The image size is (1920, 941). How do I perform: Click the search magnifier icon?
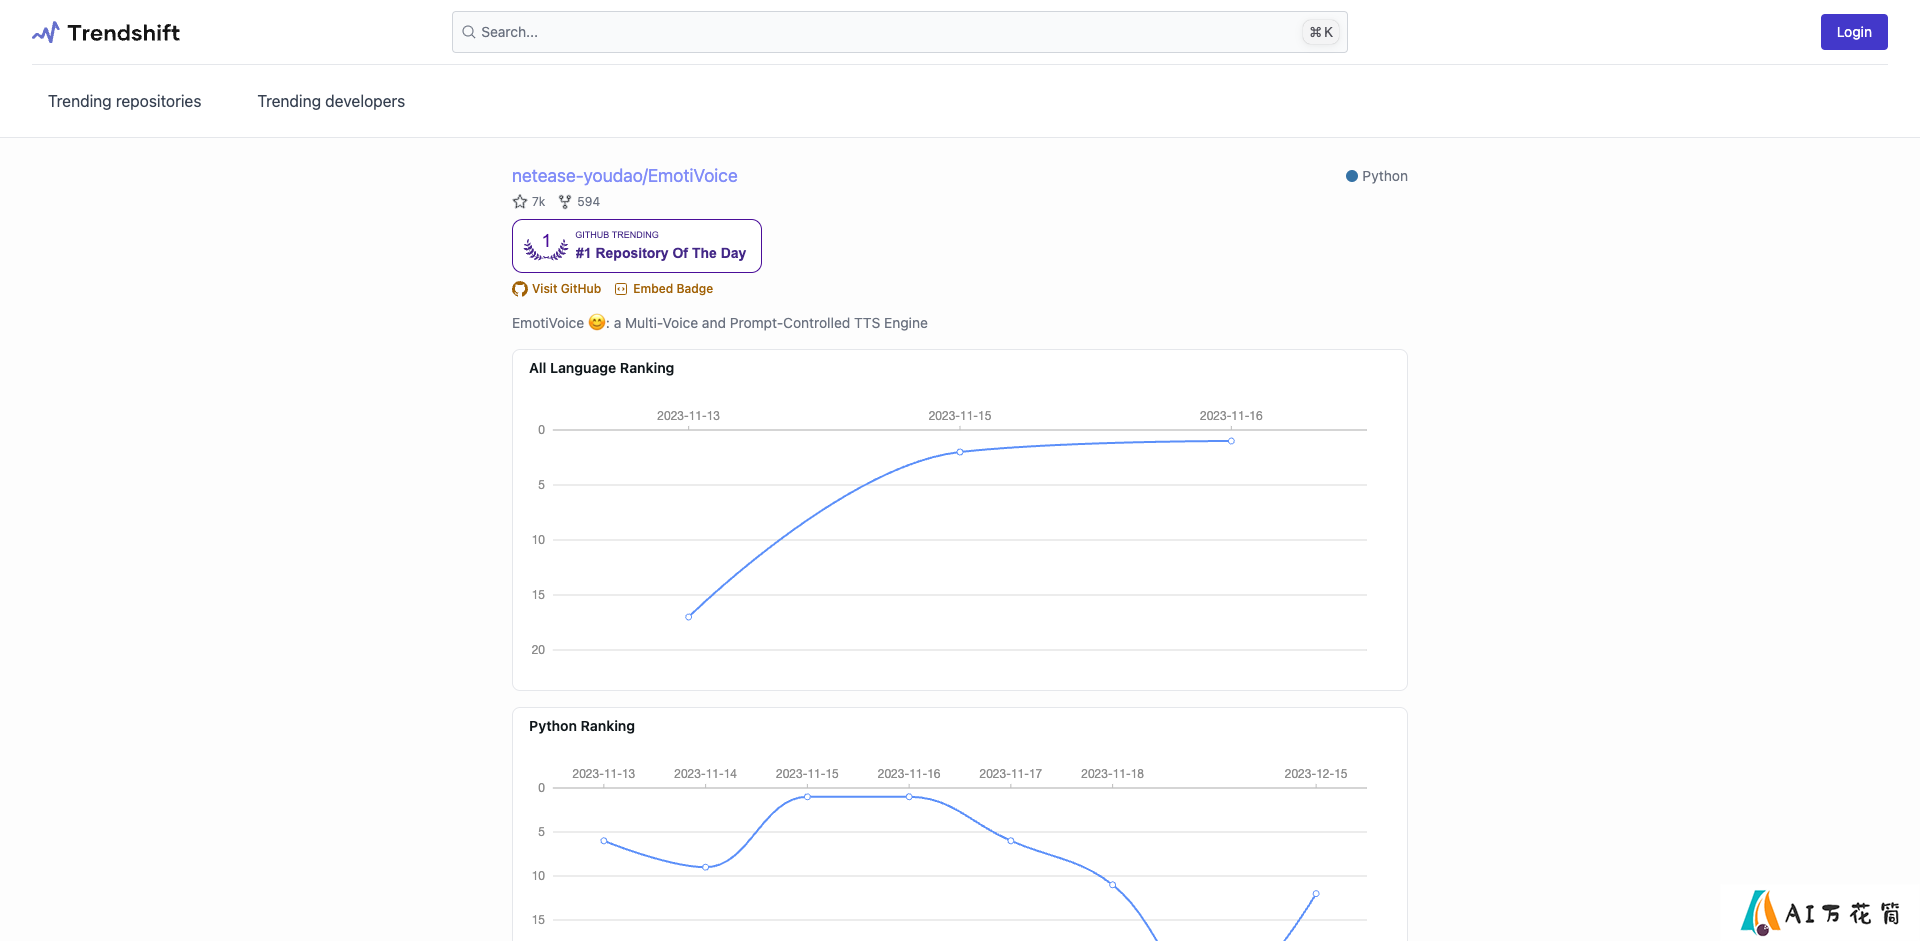pyautogui.click(x=468, y=32)
